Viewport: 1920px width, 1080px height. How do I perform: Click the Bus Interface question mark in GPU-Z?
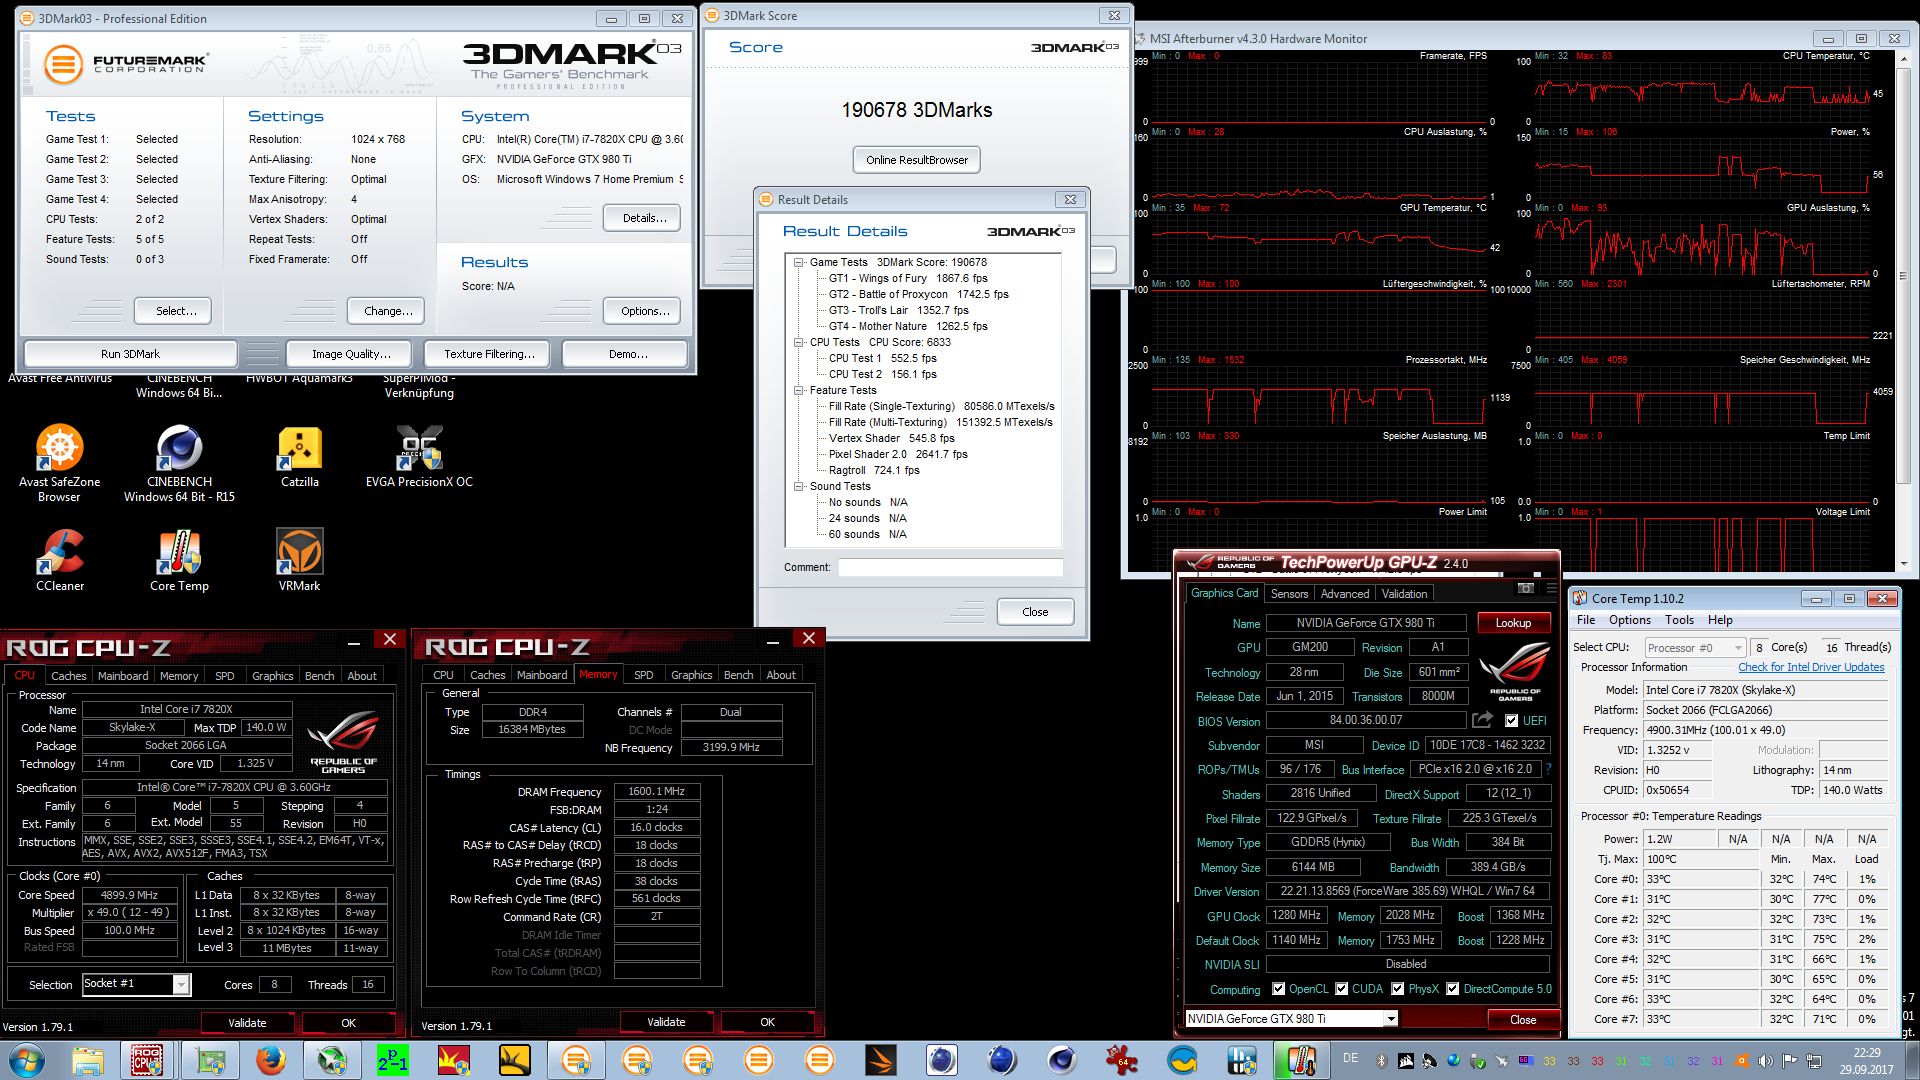[x=1549, y=769]
